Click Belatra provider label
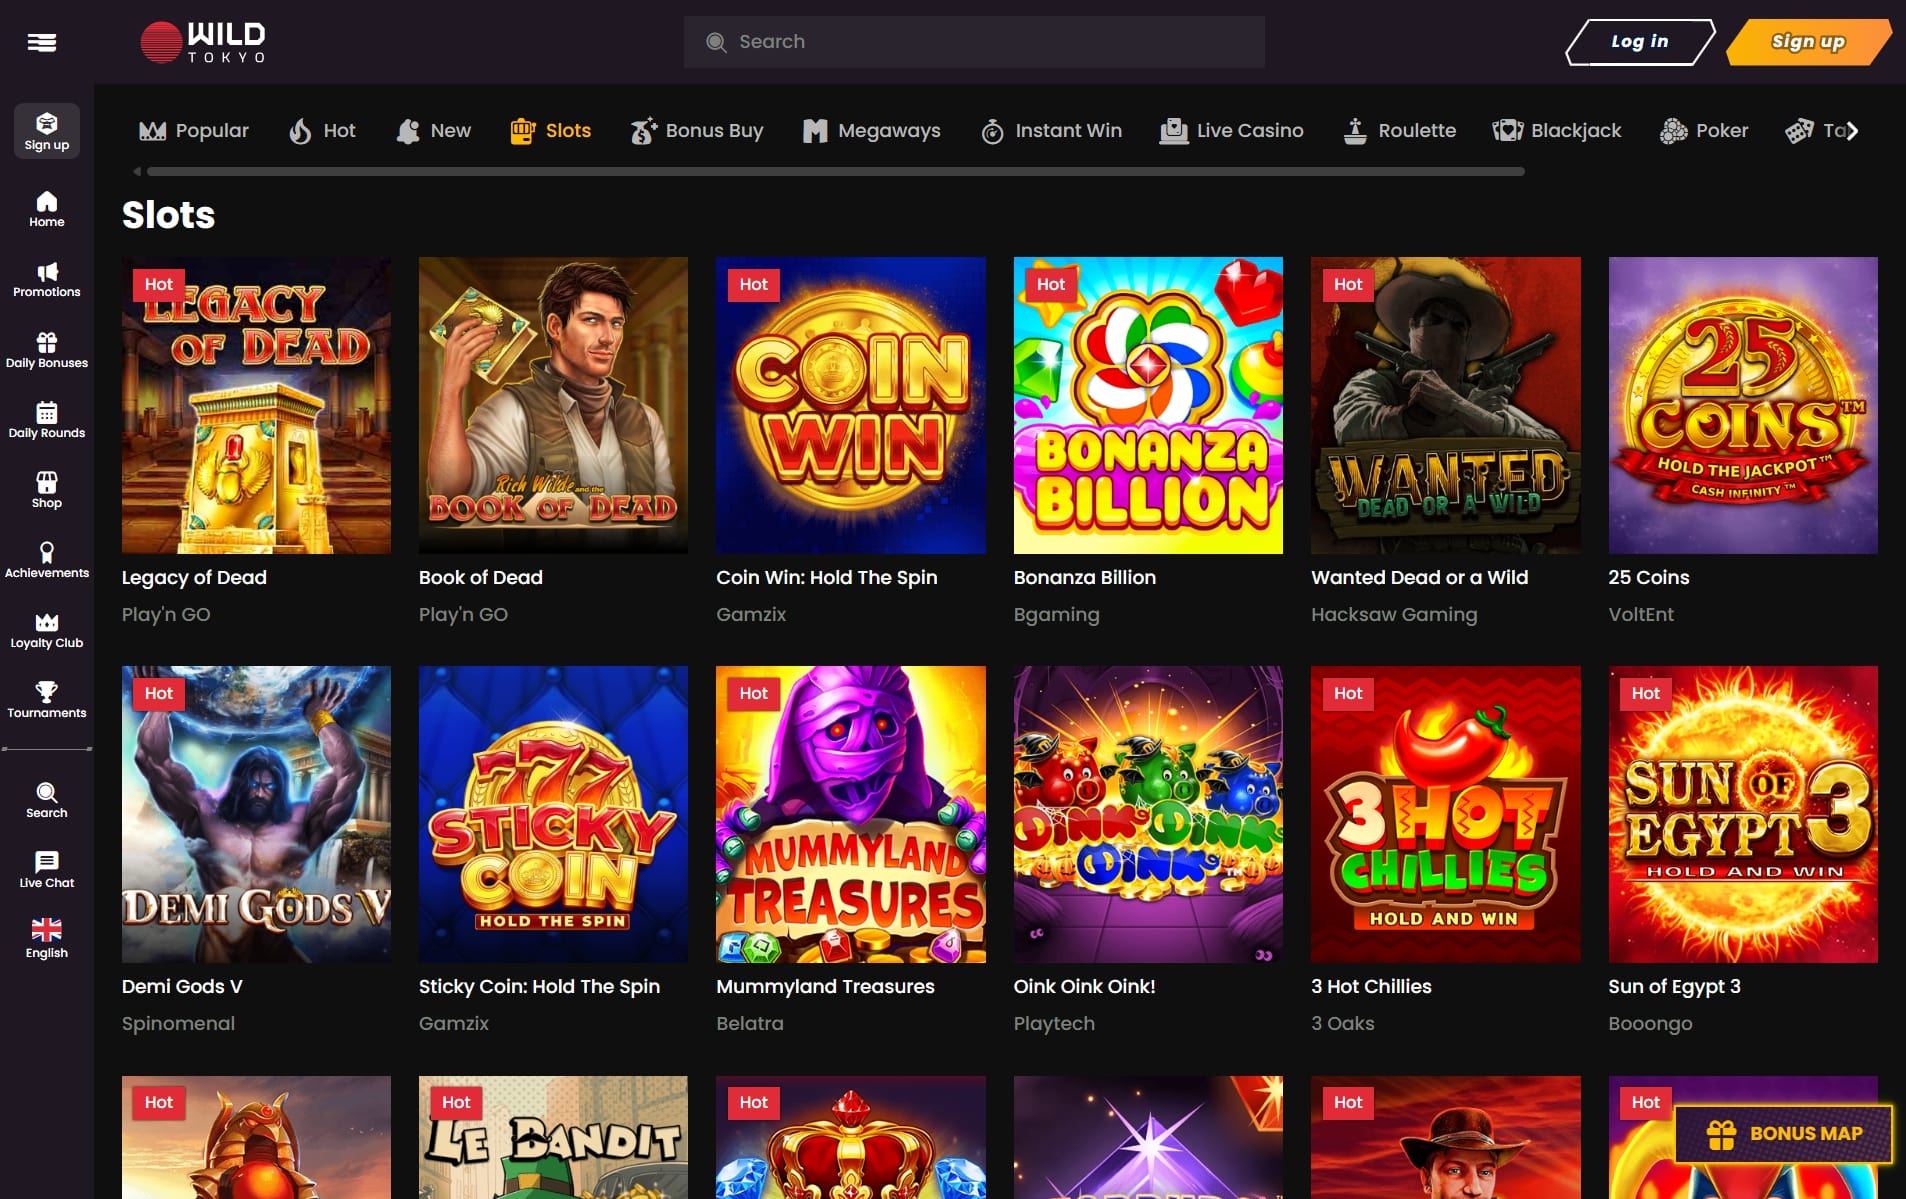Screen dimensions: 1906x1199 coord(750,1023)
